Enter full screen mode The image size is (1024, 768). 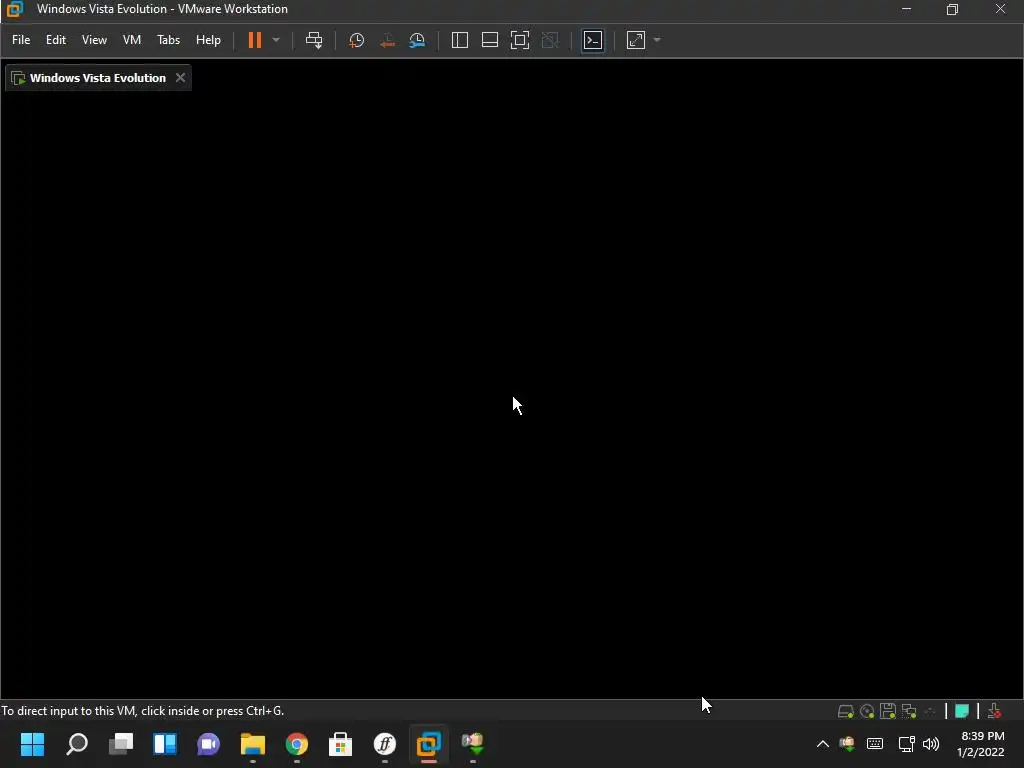tap(520, 40)
